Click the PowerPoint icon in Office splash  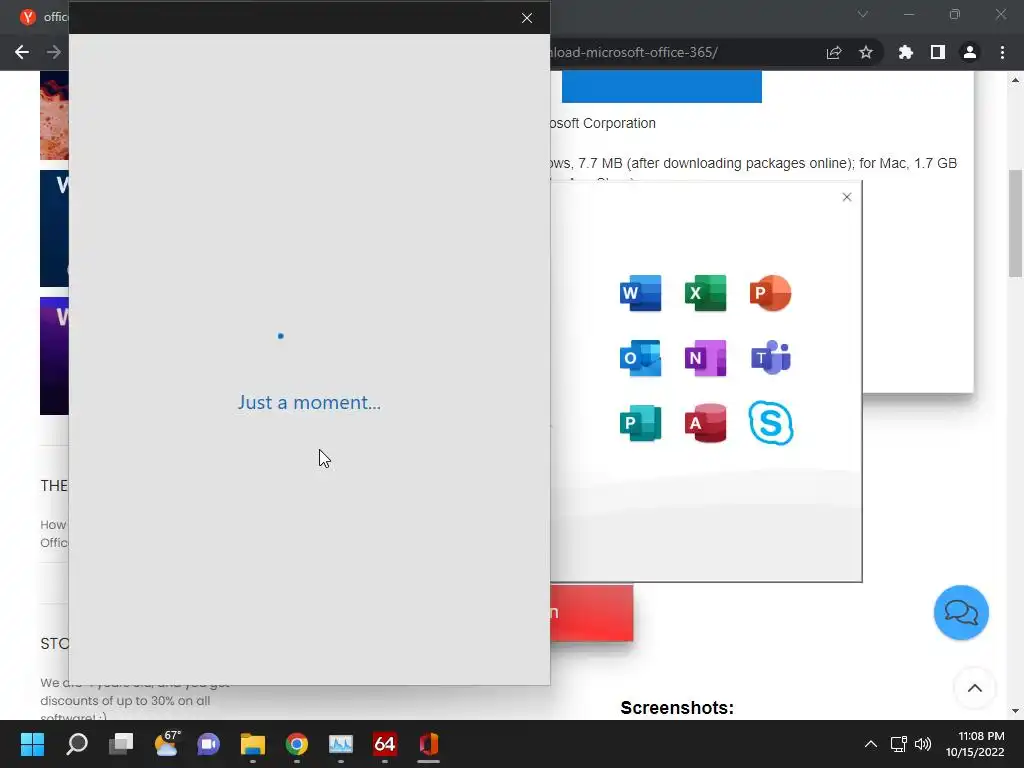click(771, 293)
